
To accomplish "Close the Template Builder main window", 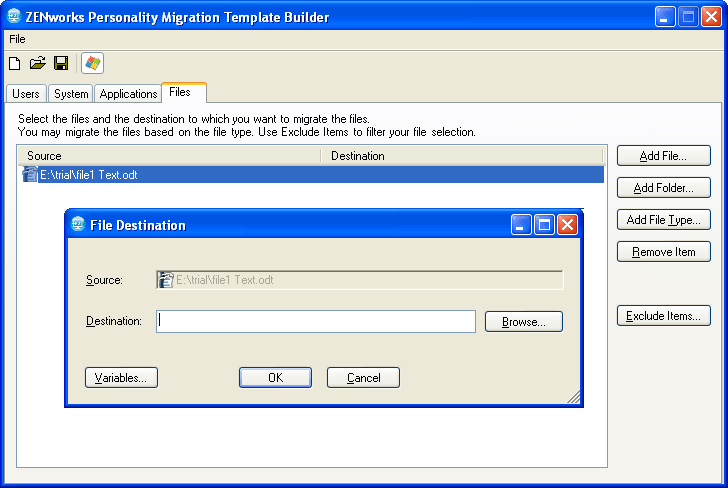I will pos(711,17).
